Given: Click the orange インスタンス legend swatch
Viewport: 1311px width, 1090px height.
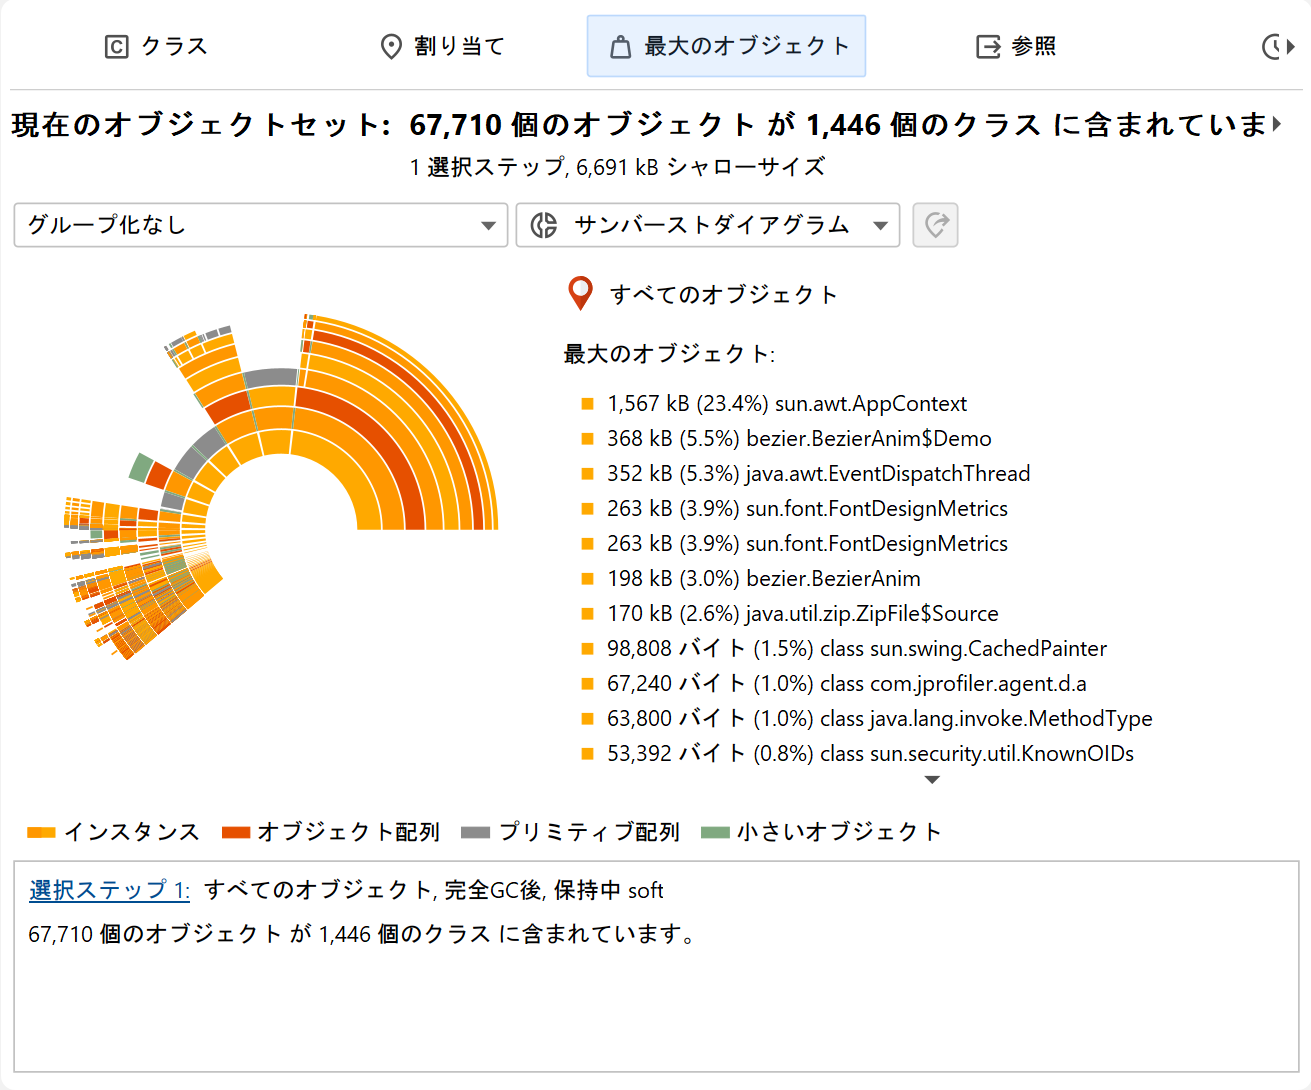Looking at the screenshot, I should (41, 832).
